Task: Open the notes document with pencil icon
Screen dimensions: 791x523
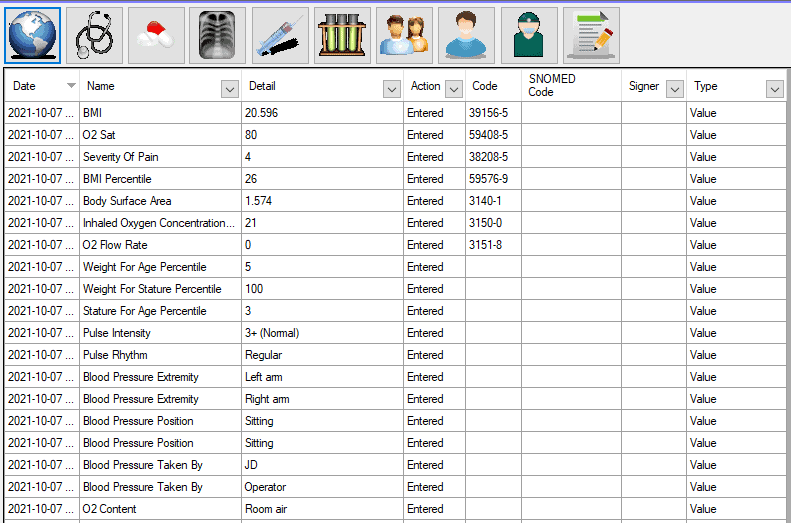Action: pos(591,35)
